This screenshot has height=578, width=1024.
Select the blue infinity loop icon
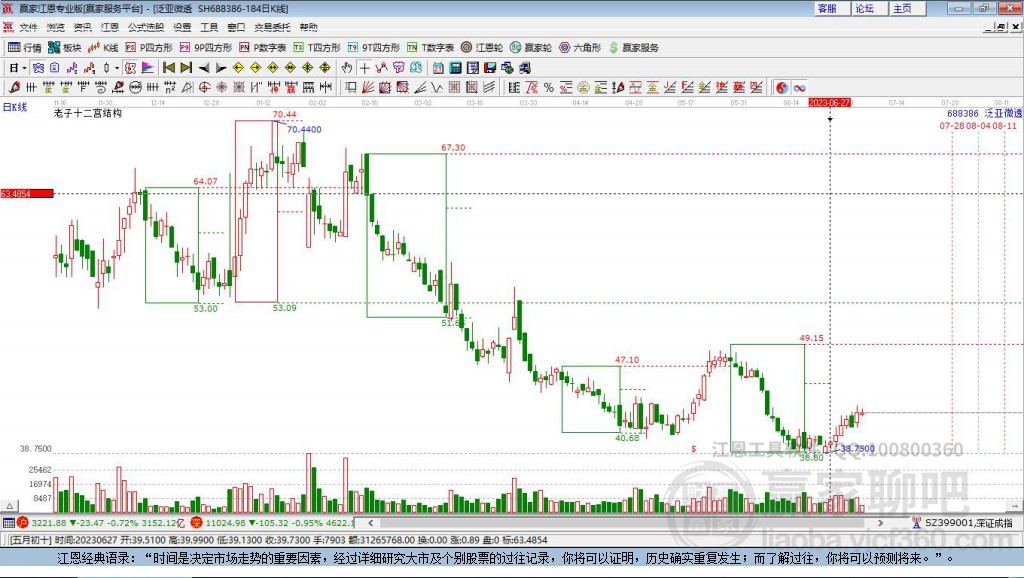coord(800,88)
